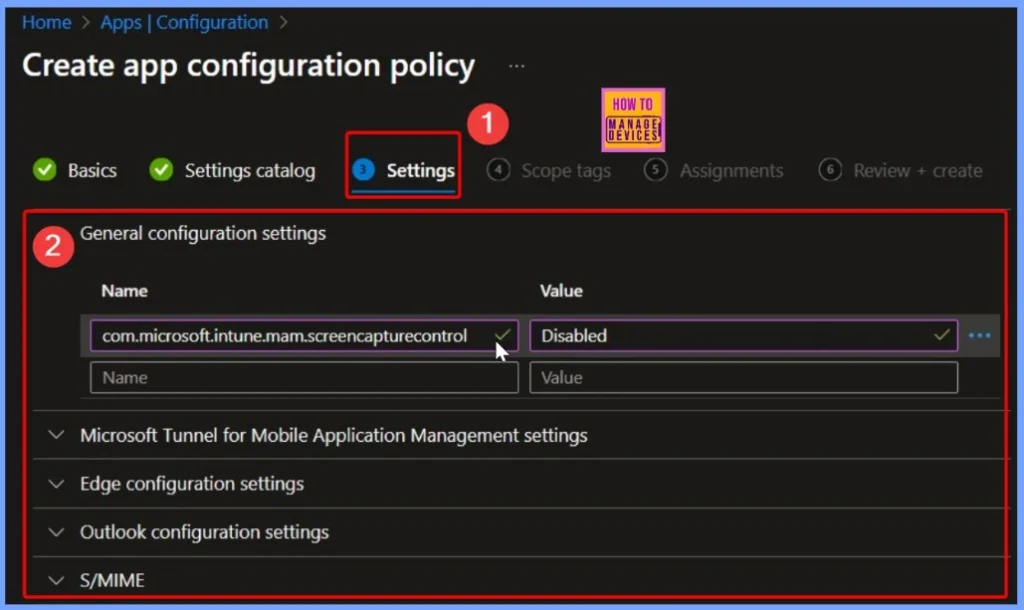
Task: Expand Outlook configuration settings section
Action: (x=204, y=532)
